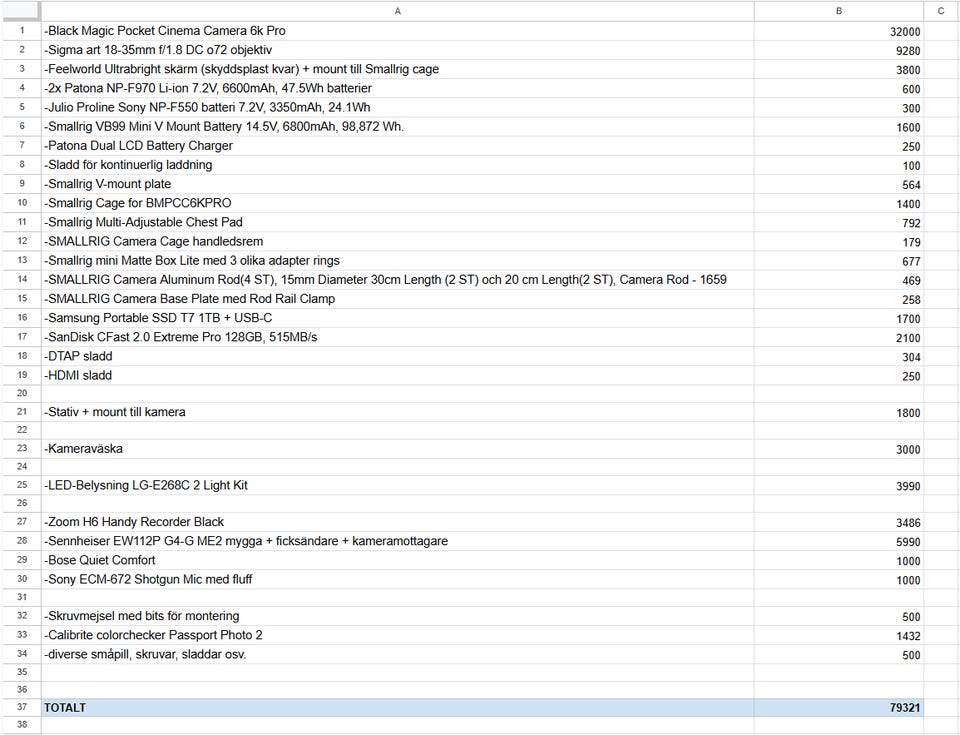960x735 pixels.
Task: Select the Julio Proline Sony NP-F550 cell
Action: click(x=397, y=107)
